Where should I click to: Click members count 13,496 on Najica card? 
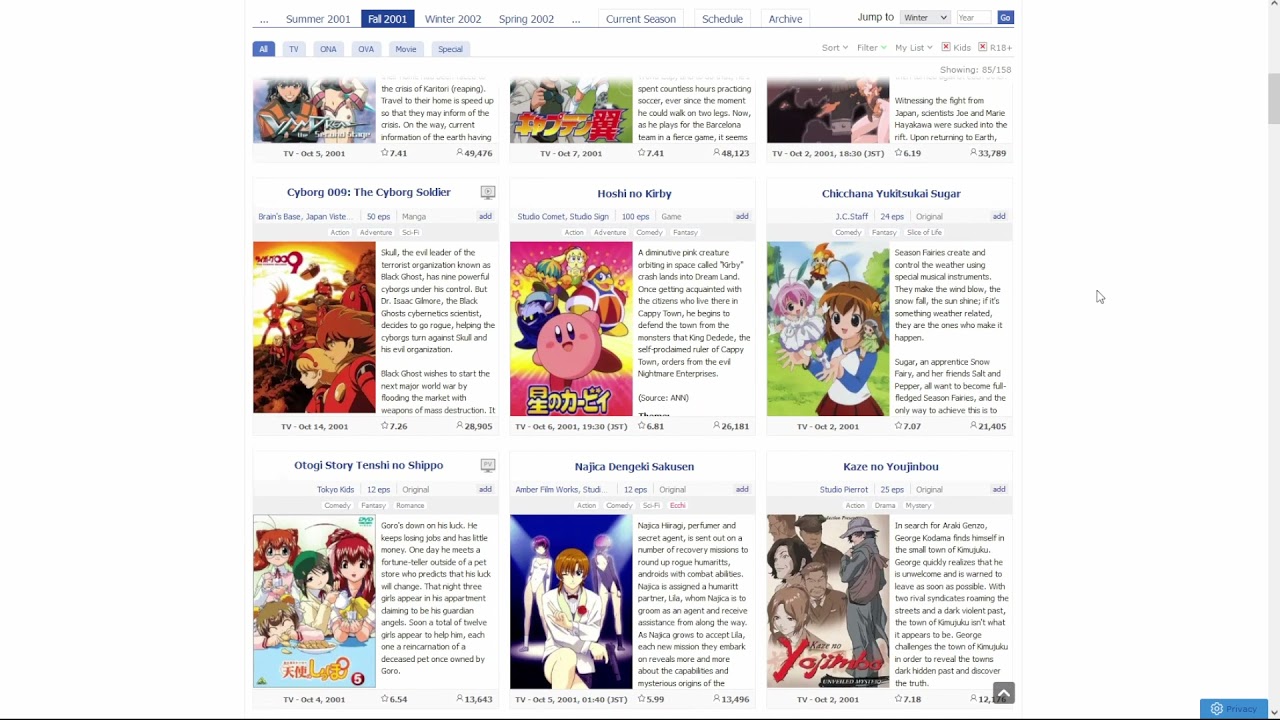tap(732, 699)
